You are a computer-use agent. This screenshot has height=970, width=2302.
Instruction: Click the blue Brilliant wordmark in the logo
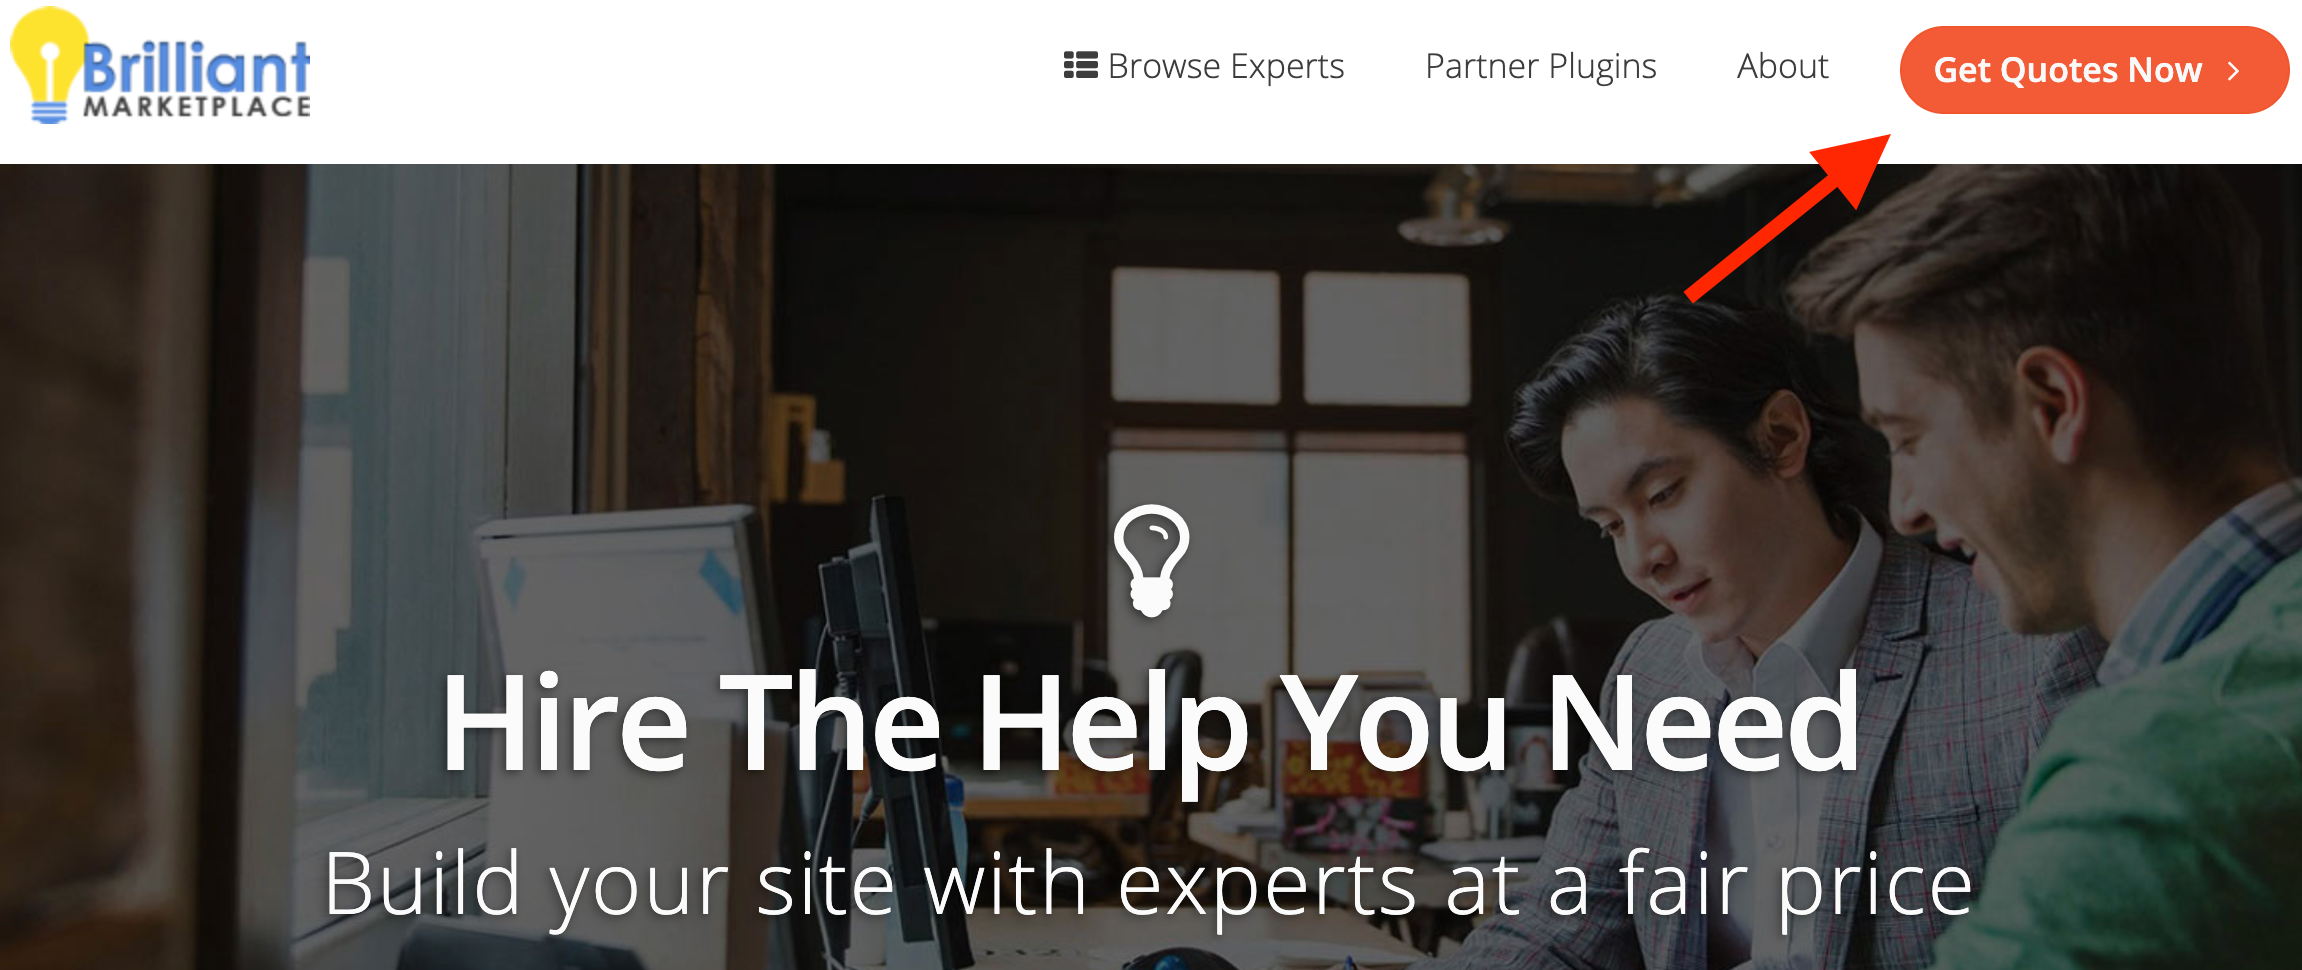[196, 67]
